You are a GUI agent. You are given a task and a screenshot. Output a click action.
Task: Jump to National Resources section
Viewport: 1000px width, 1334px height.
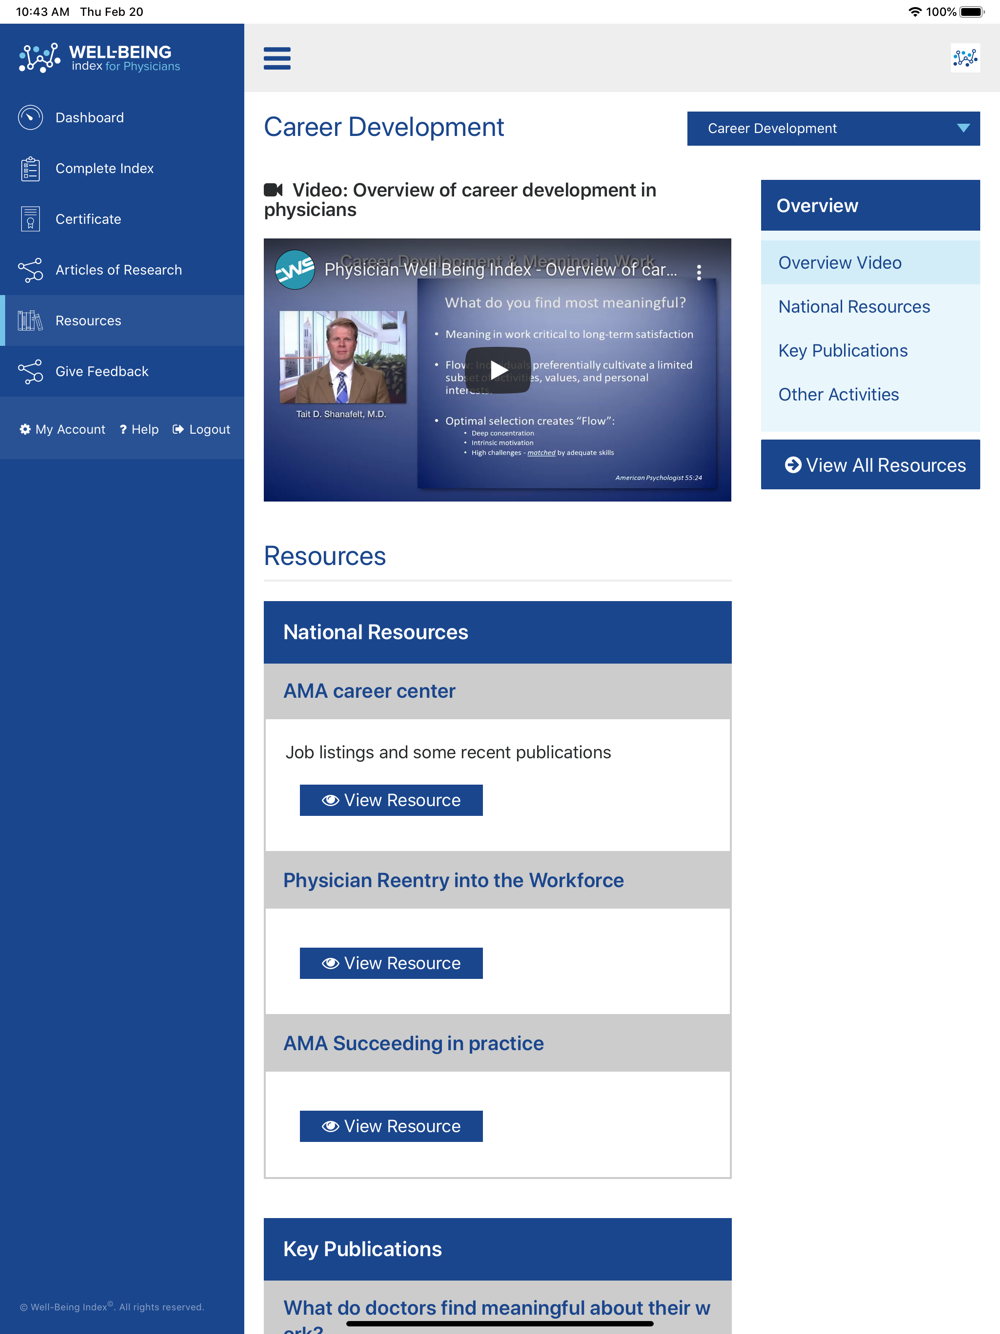tap(870, 306)
